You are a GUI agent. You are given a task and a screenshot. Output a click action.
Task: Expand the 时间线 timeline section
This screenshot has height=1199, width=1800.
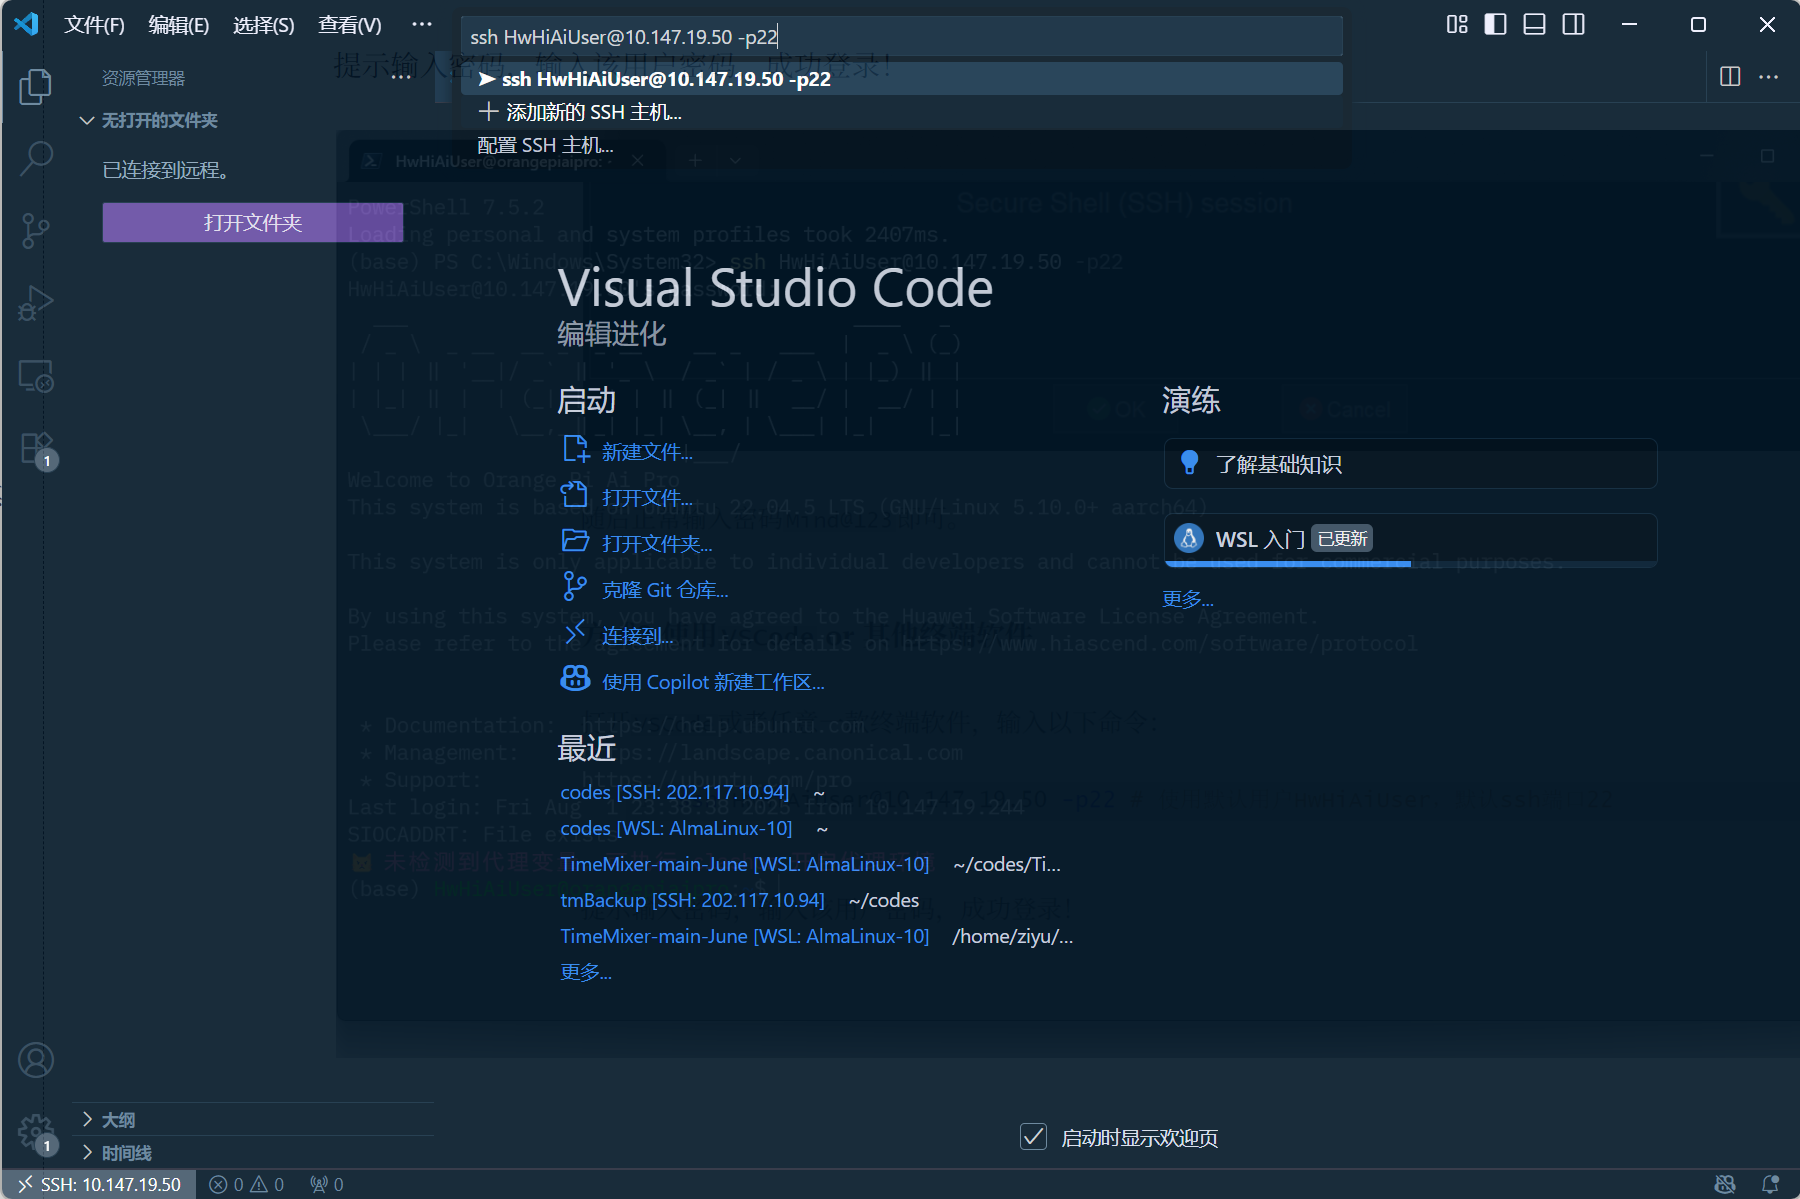pos(126,1153)
